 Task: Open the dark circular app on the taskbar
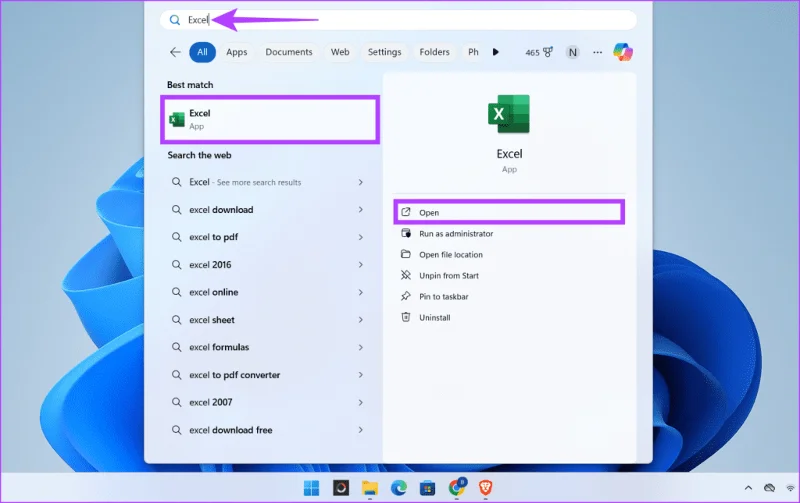click(341, 488)
